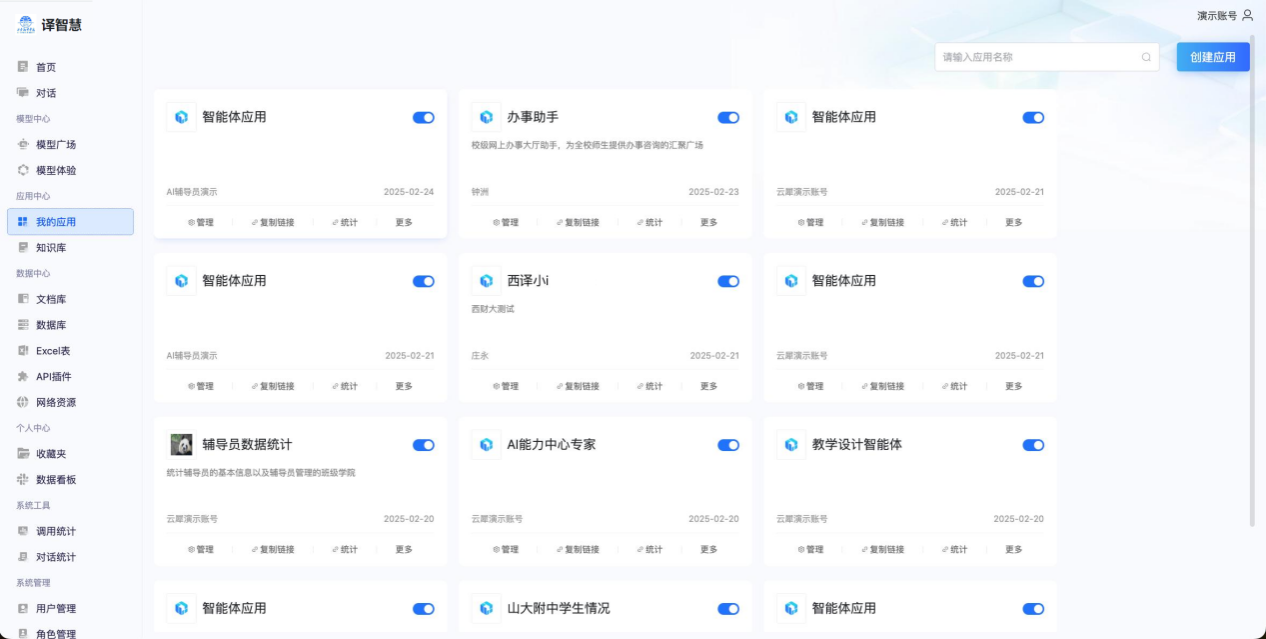This screenshot has height=639, width=1266.
Task: Open 用户管理 in the sidebar
Action: pyautogui.click(x=56, y=608)
